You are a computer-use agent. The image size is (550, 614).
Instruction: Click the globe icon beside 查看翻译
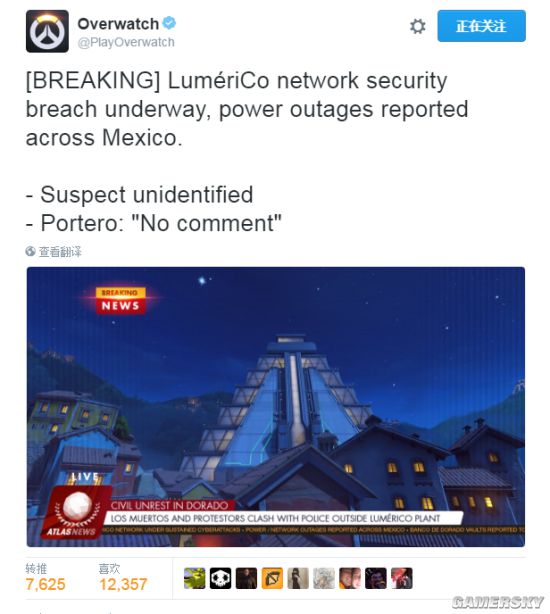pos(31,251)
